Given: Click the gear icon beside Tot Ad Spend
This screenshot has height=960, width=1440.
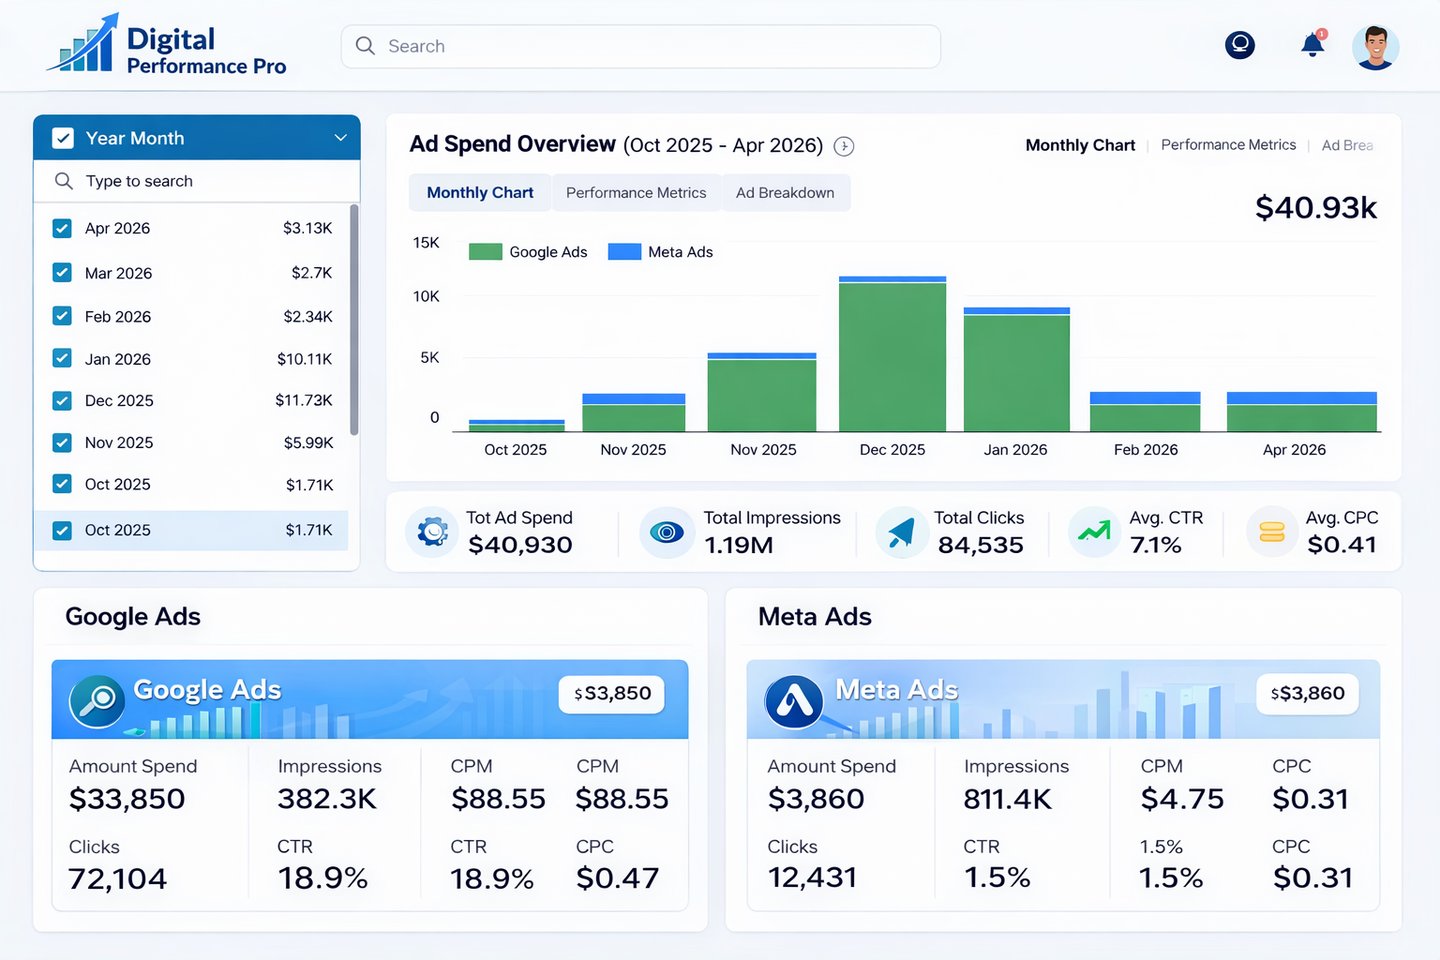Looking at the screenshot, I should coord(432,531).
